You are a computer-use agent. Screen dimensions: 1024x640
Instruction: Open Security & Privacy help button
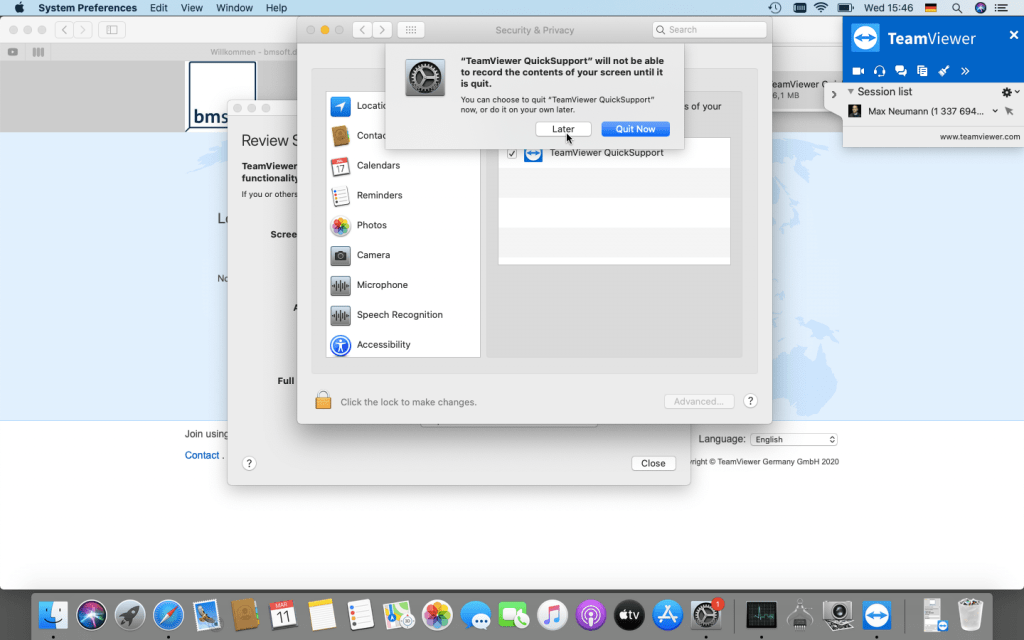pyautogui.click(x=750, y=401)
